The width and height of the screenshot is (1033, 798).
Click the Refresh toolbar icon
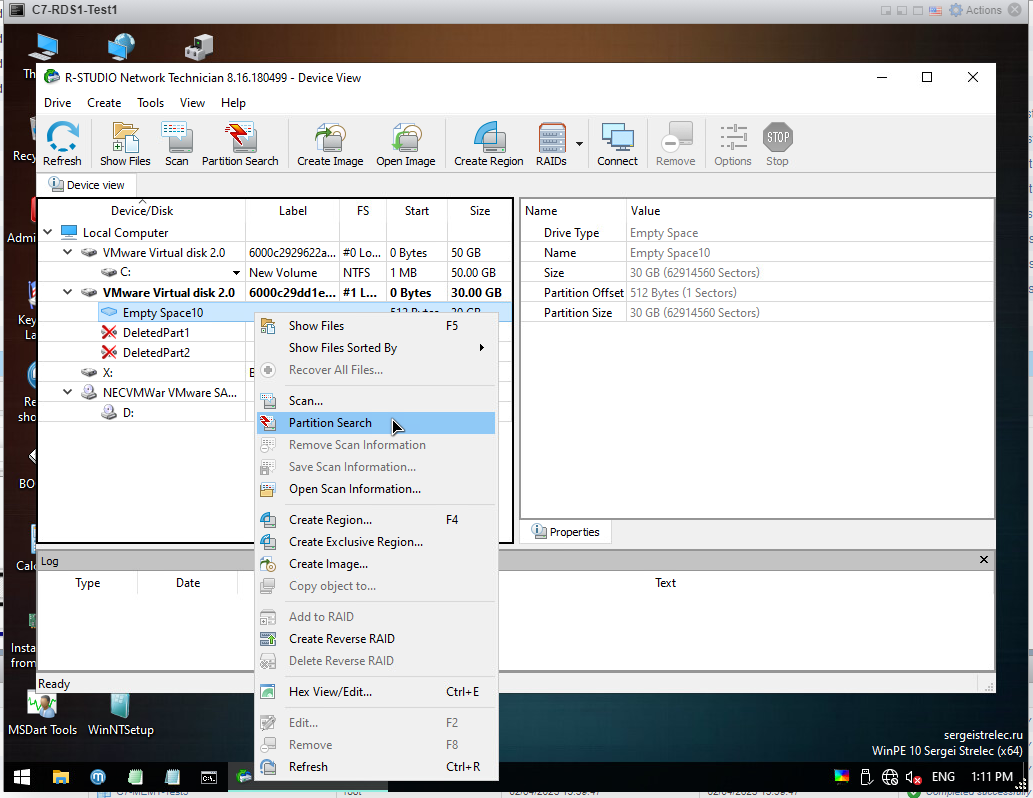click(62, 143)
